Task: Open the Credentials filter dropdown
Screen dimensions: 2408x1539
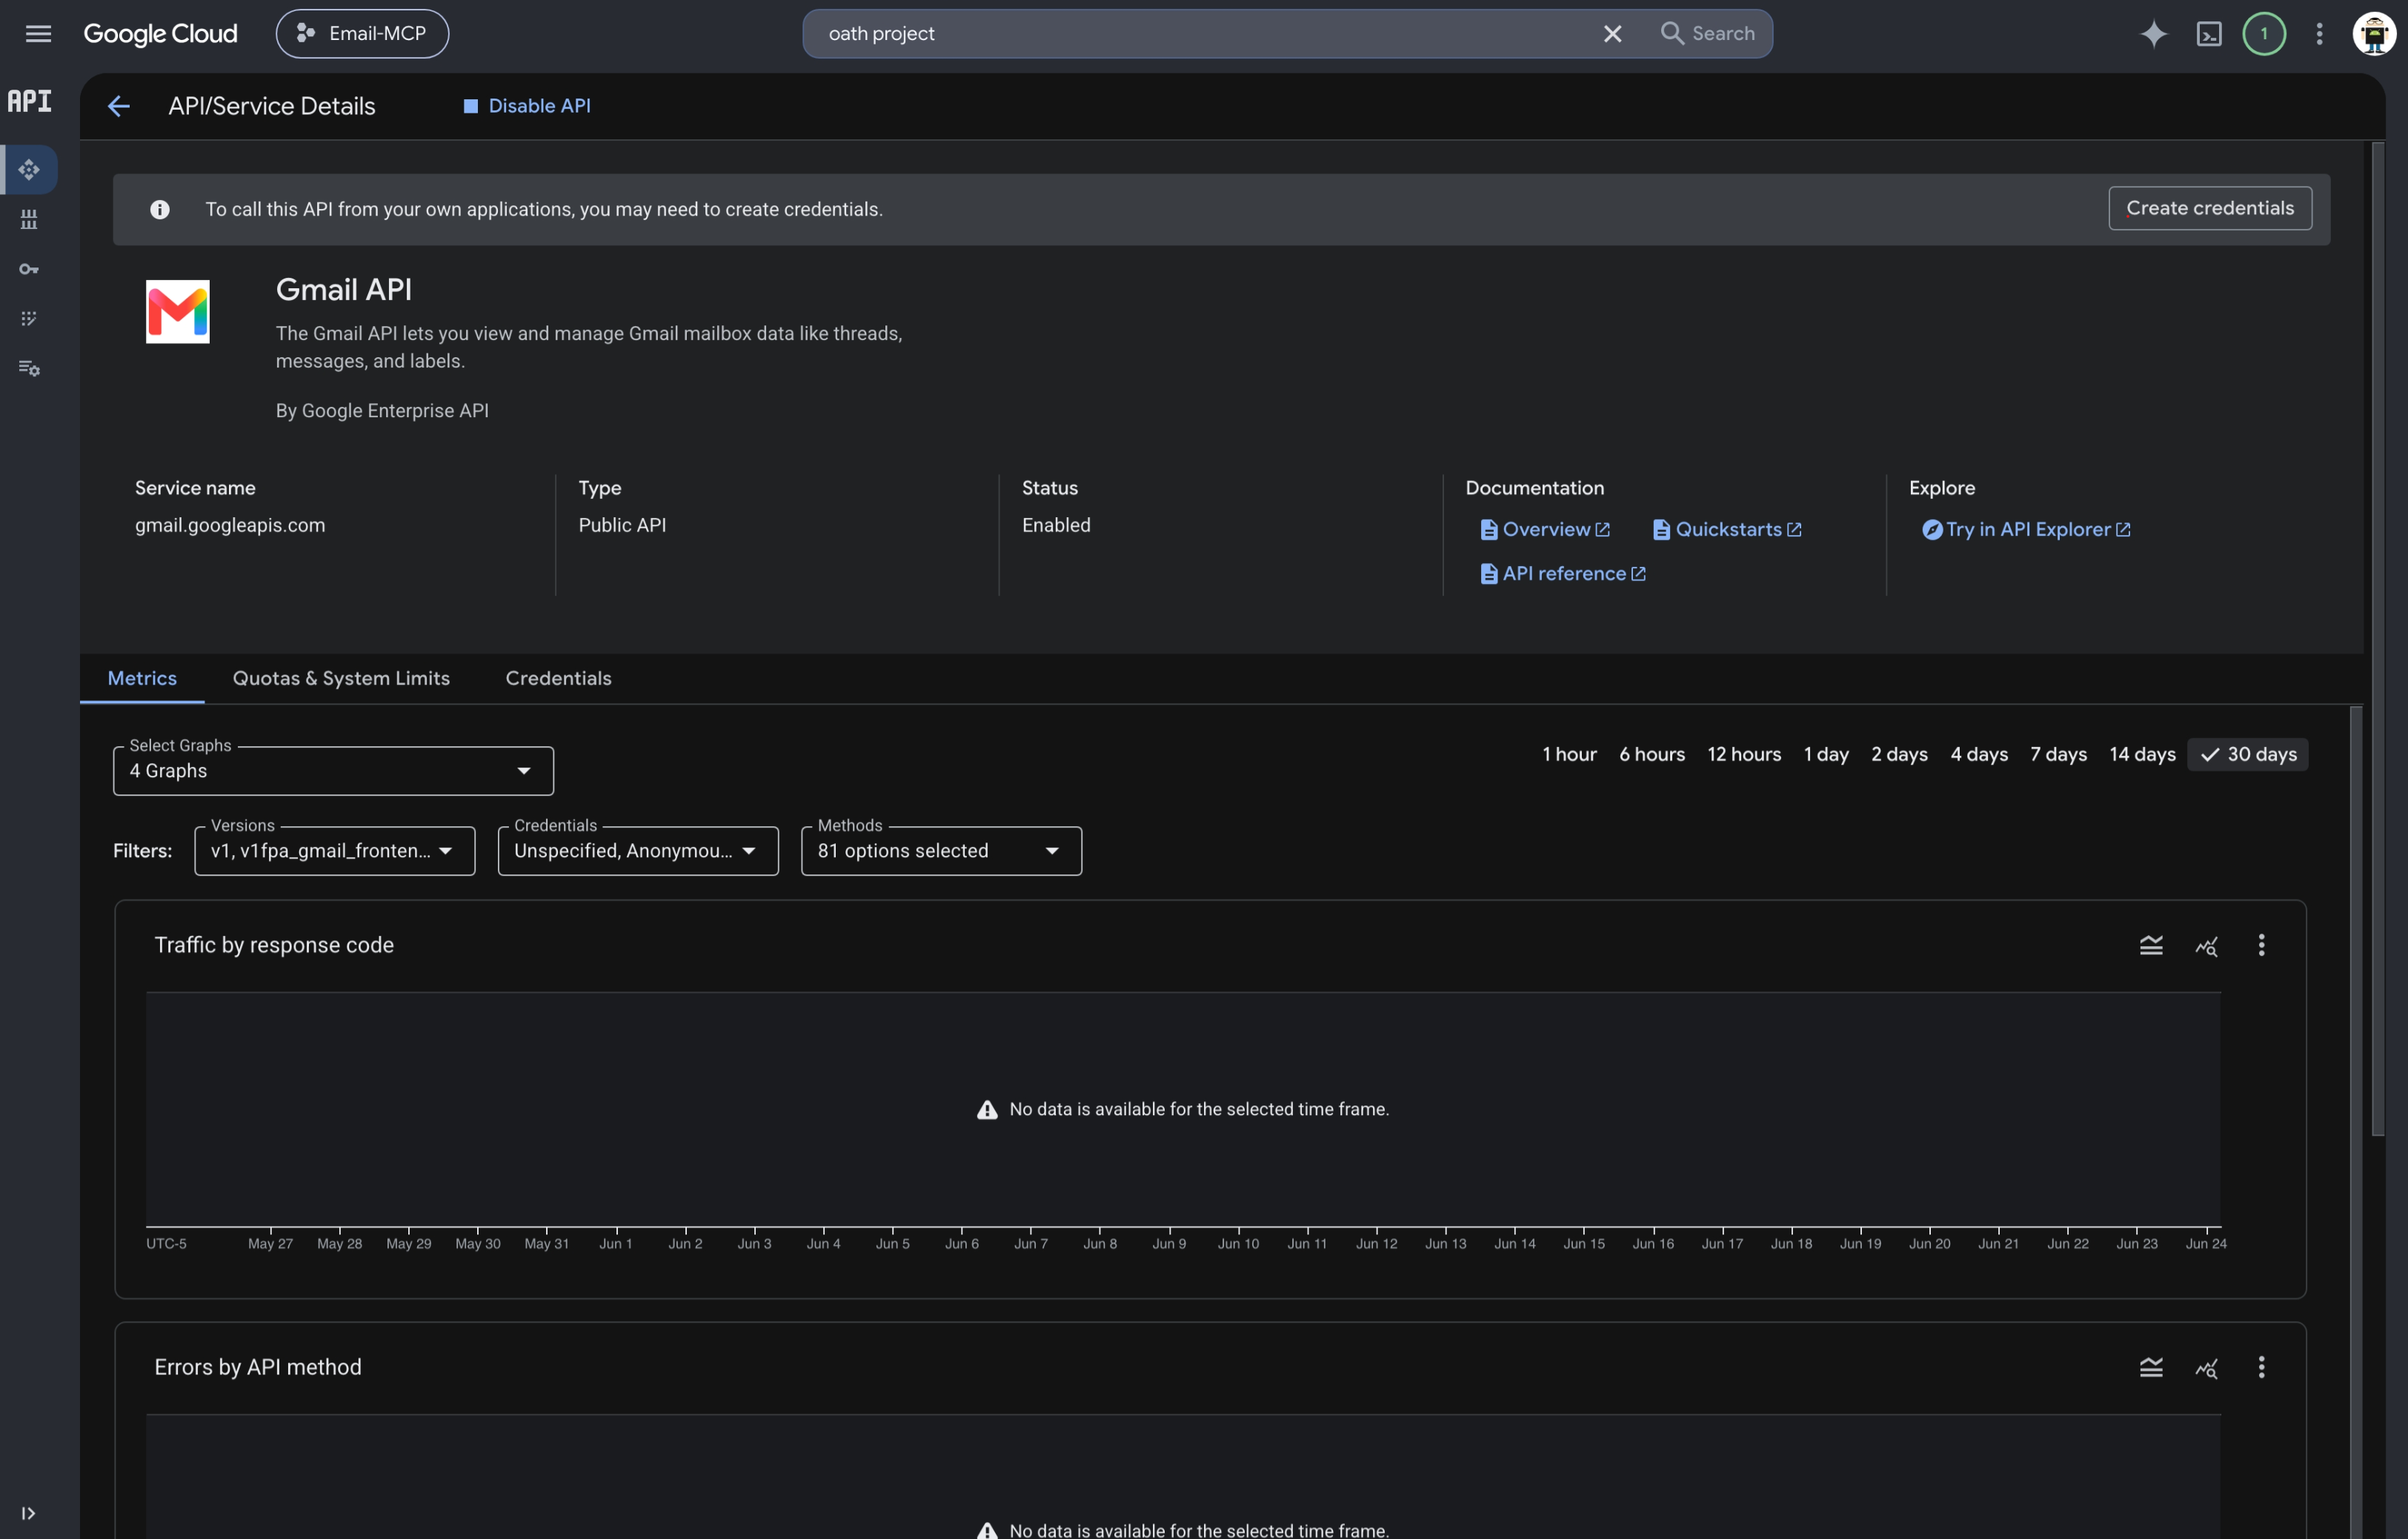Action: pos(638,851)
